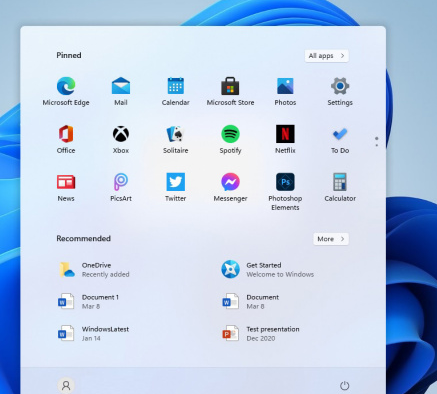437x394 pixels.
Task: Open Get Started welcome app
Action: pos(268,270)
